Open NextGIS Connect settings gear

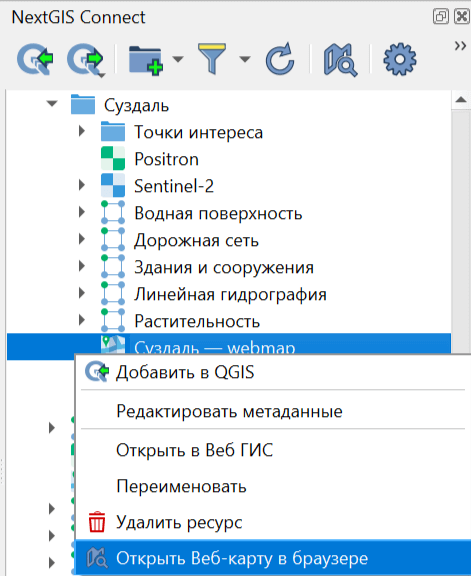coord(400,60)
